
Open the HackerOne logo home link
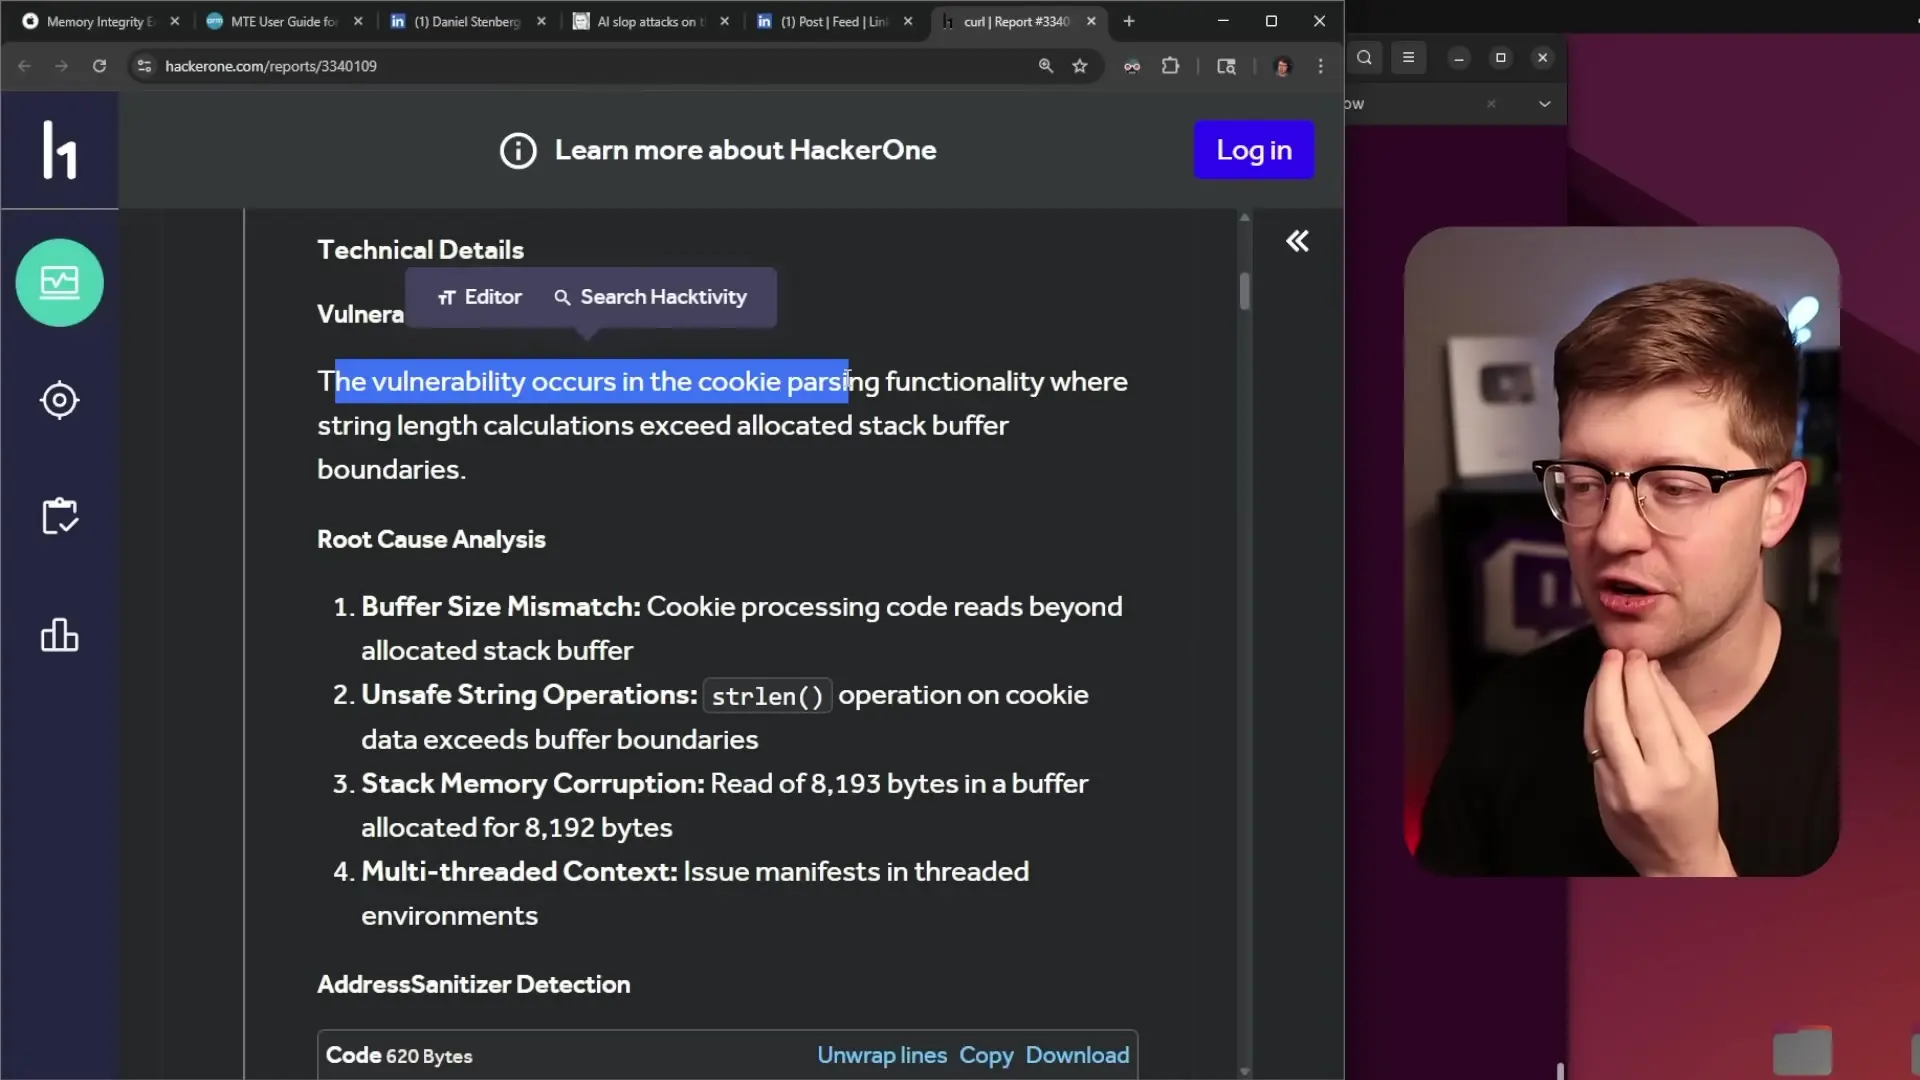tap(59, 150)
